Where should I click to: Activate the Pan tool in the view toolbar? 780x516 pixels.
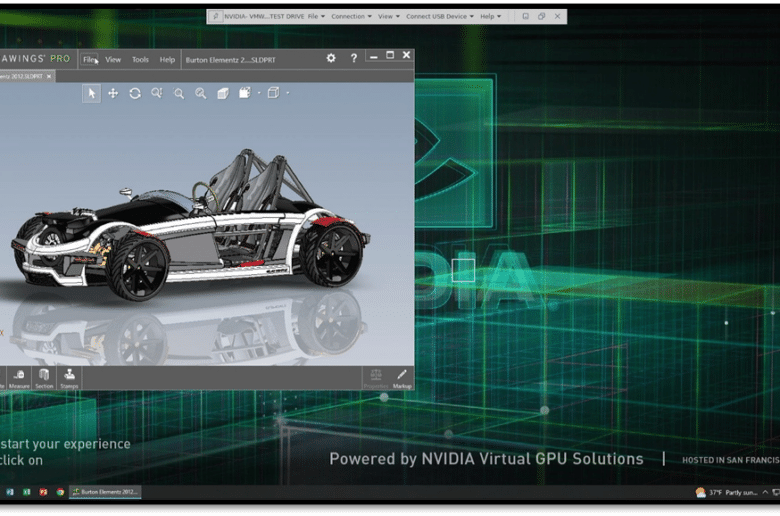[113, 94]
